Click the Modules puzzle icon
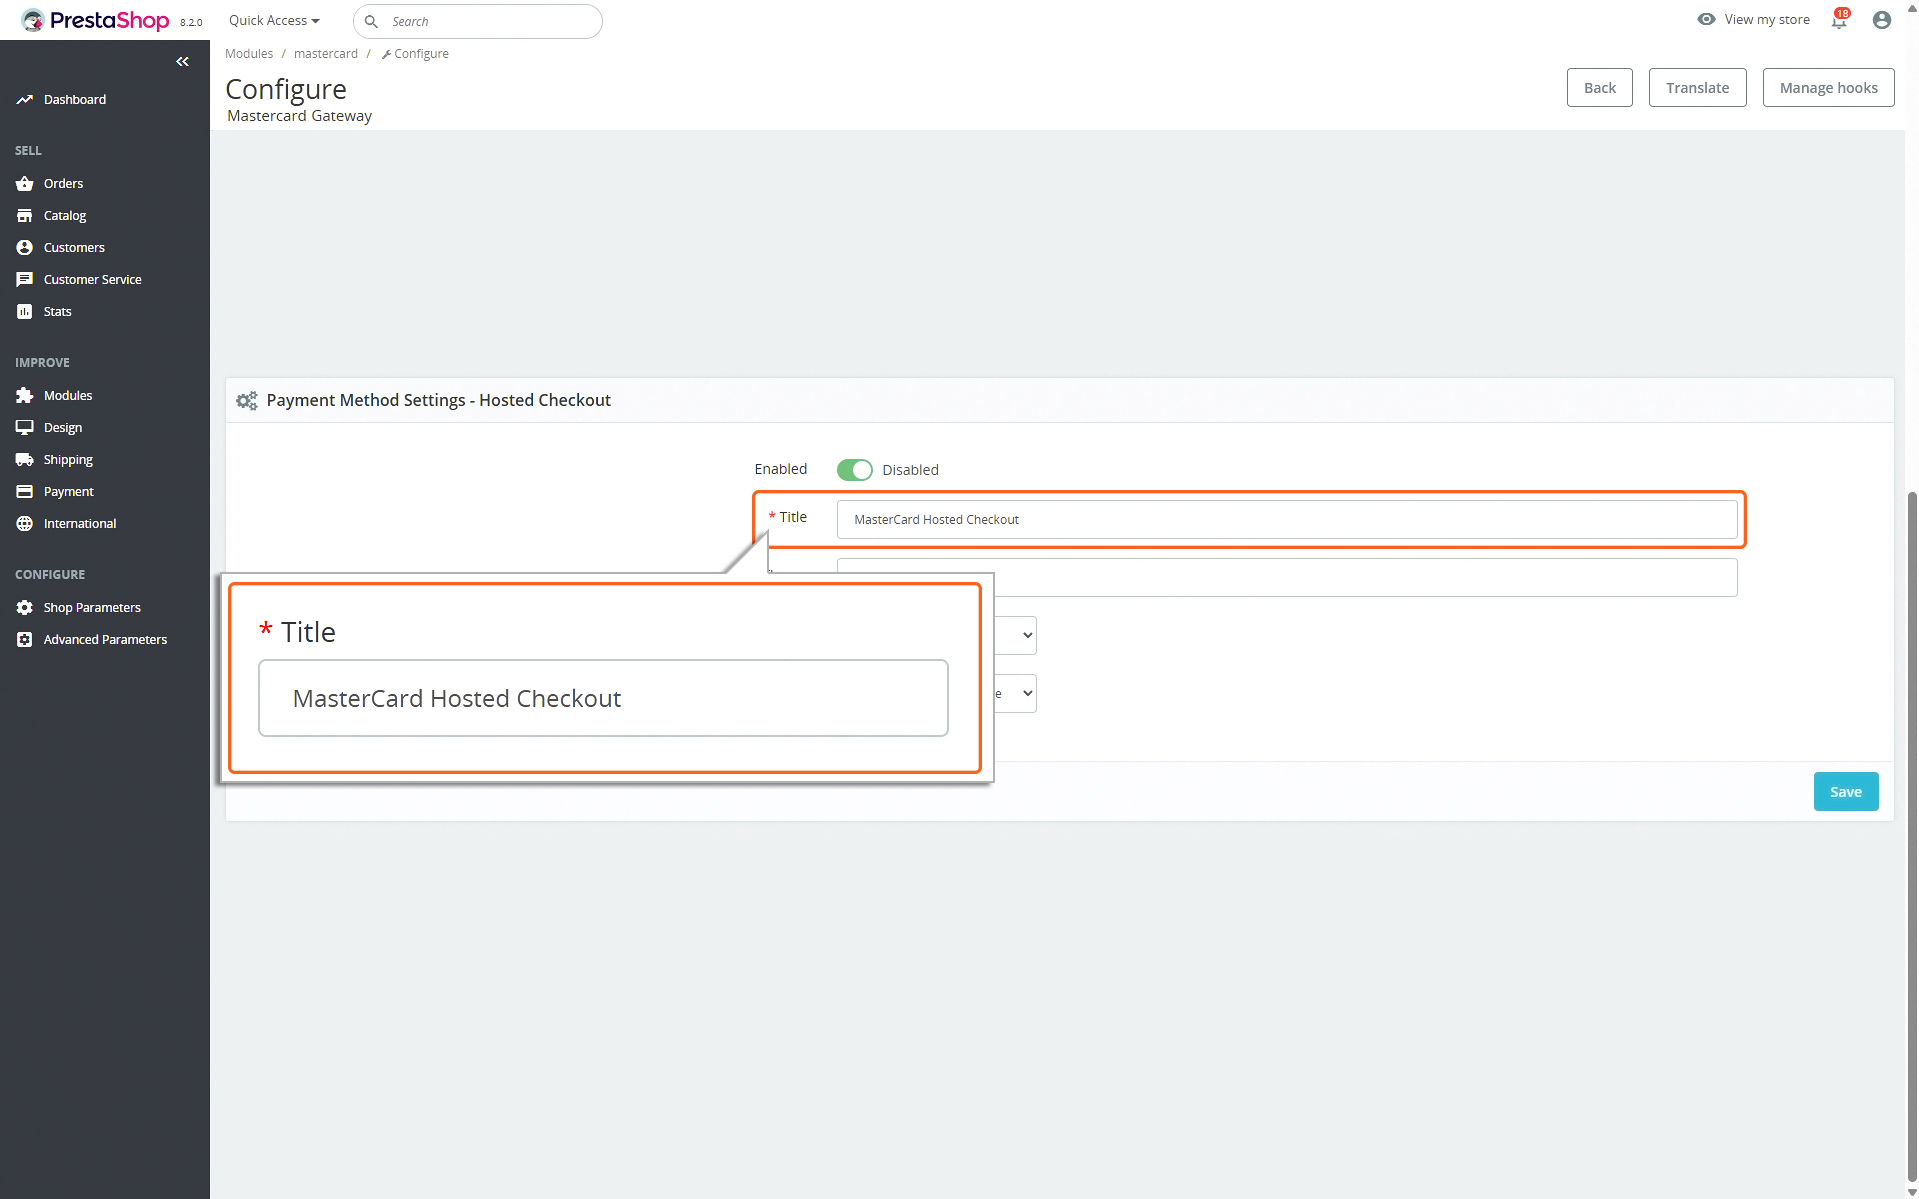This screenshot has width=1919, height=1199. point(25,396)
